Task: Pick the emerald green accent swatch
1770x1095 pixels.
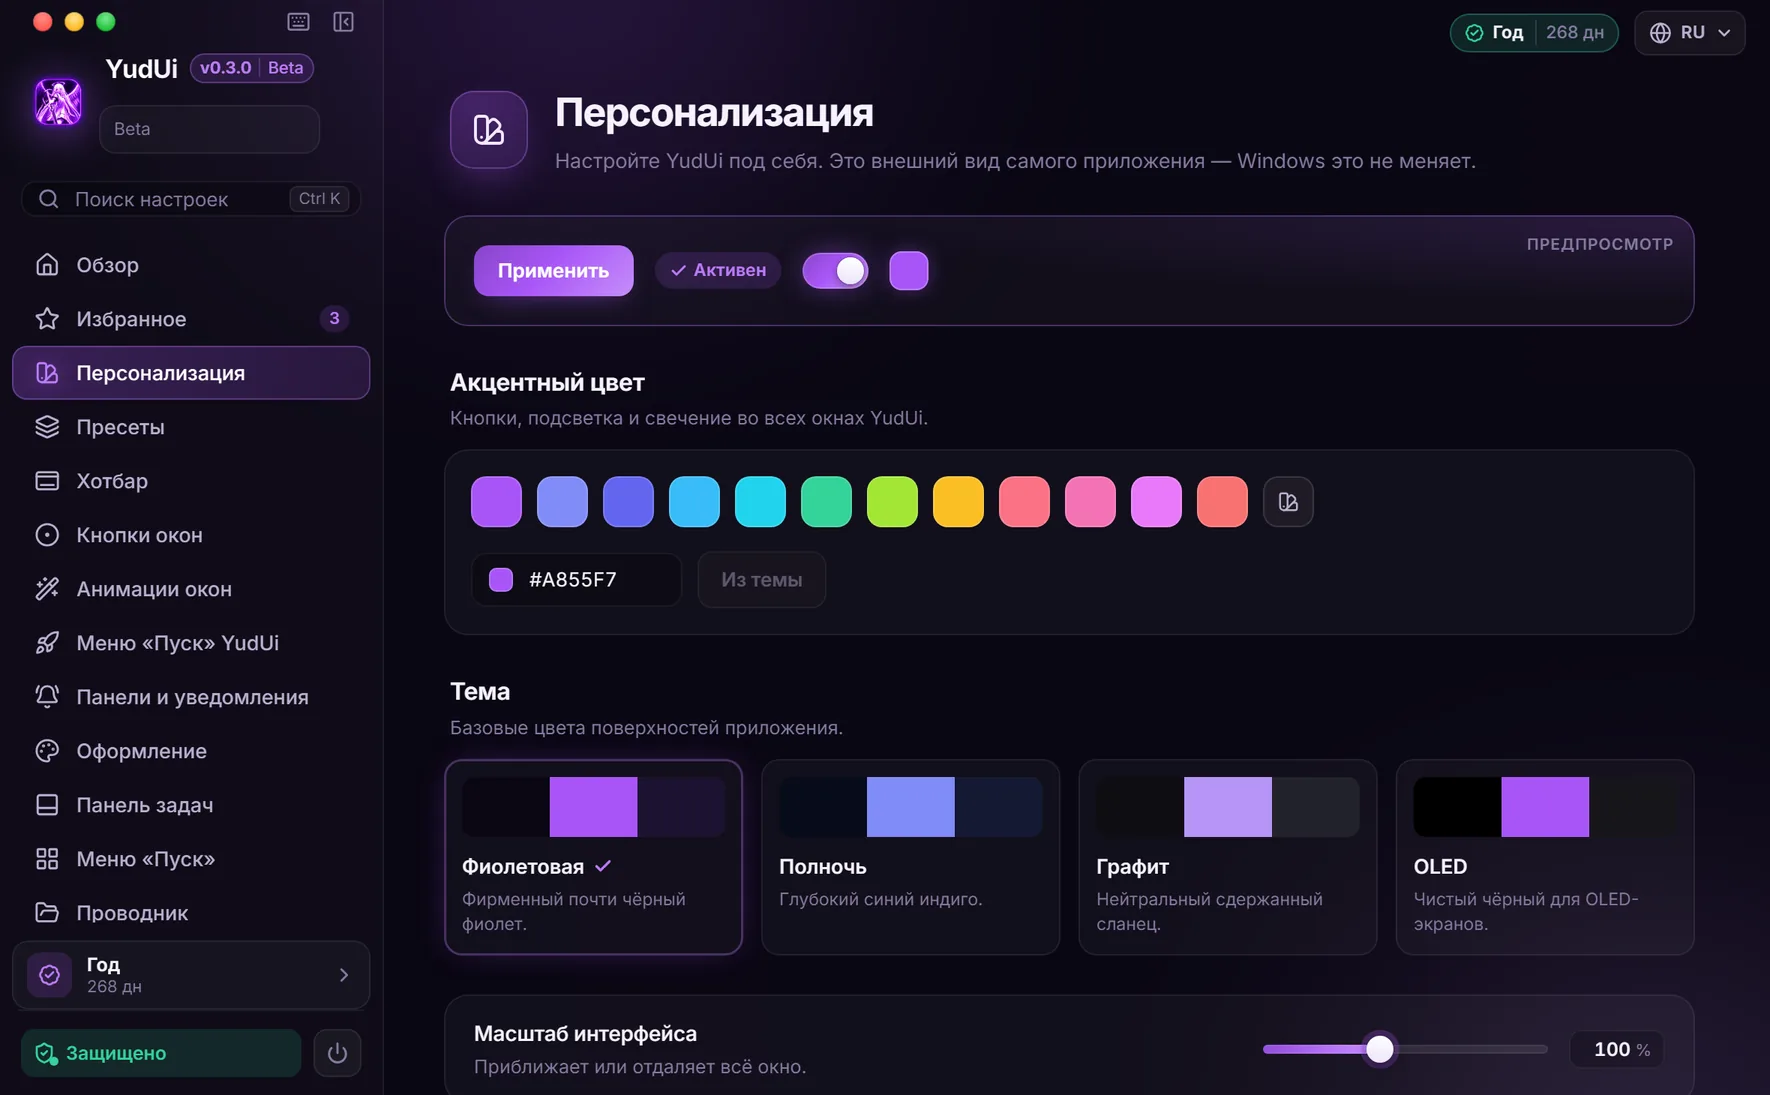Action: pyautogui.click(x=826, y=502)
